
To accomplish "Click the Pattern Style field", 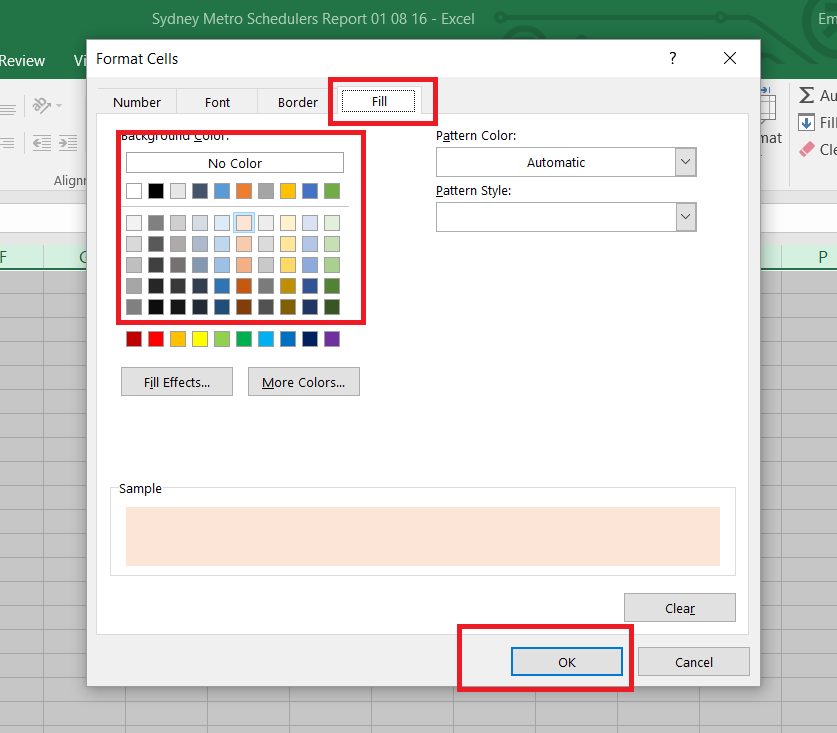I will pyautogui.click(x=566, y=217).
